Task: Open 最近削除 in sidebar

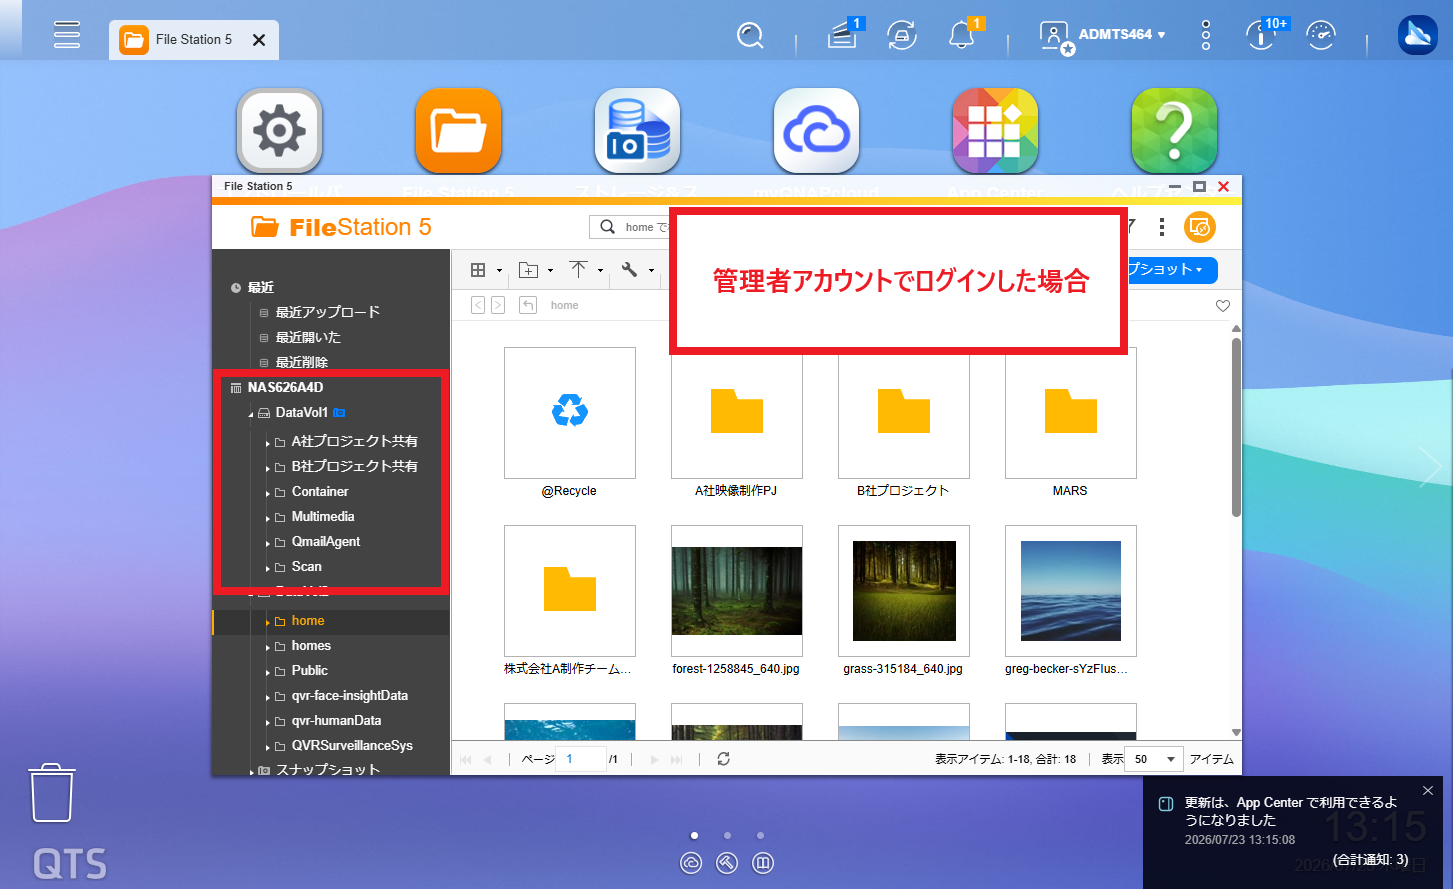Action: click(x=301, y=362)
